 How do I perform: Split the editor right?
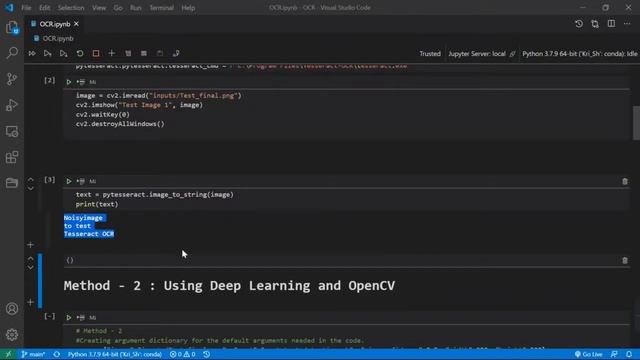[611, 24]
